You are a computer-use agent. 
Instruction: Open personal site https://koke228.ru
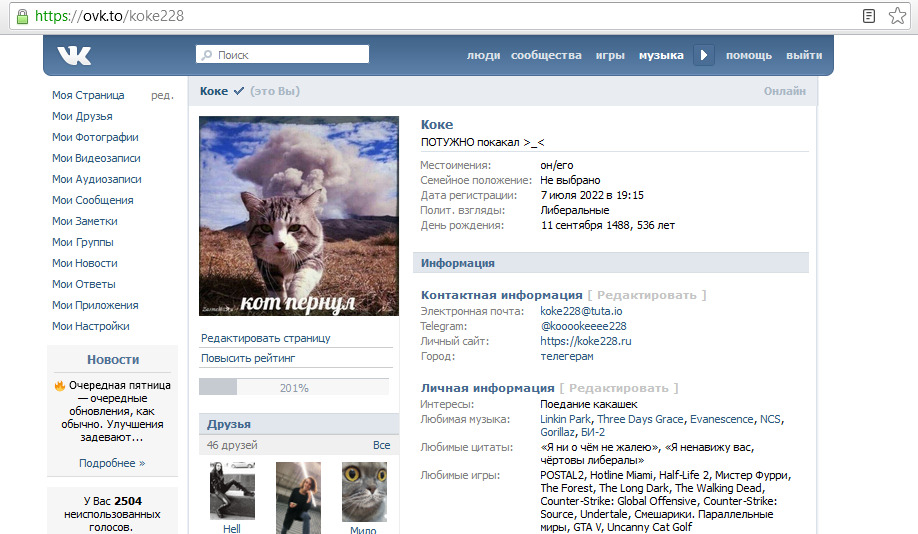585,341
